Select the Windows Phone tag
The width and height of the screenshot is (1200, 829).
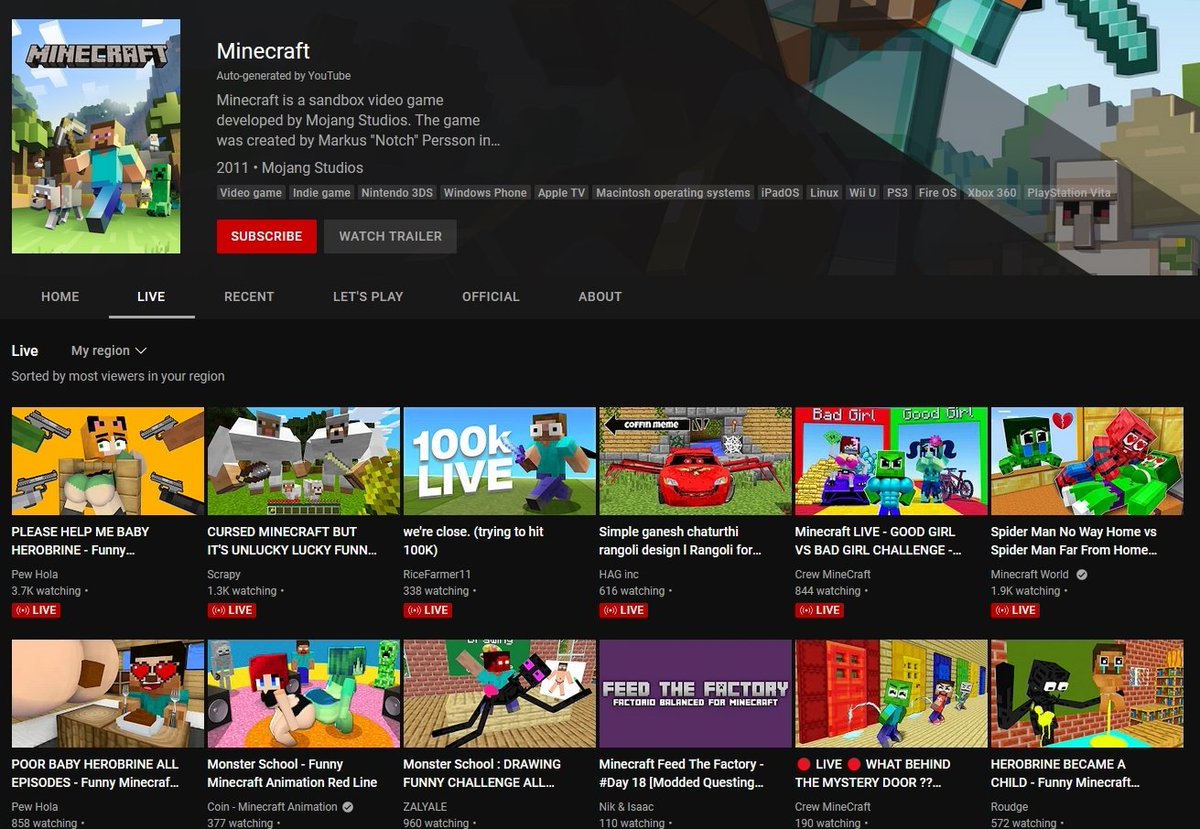tap(485, 193)
